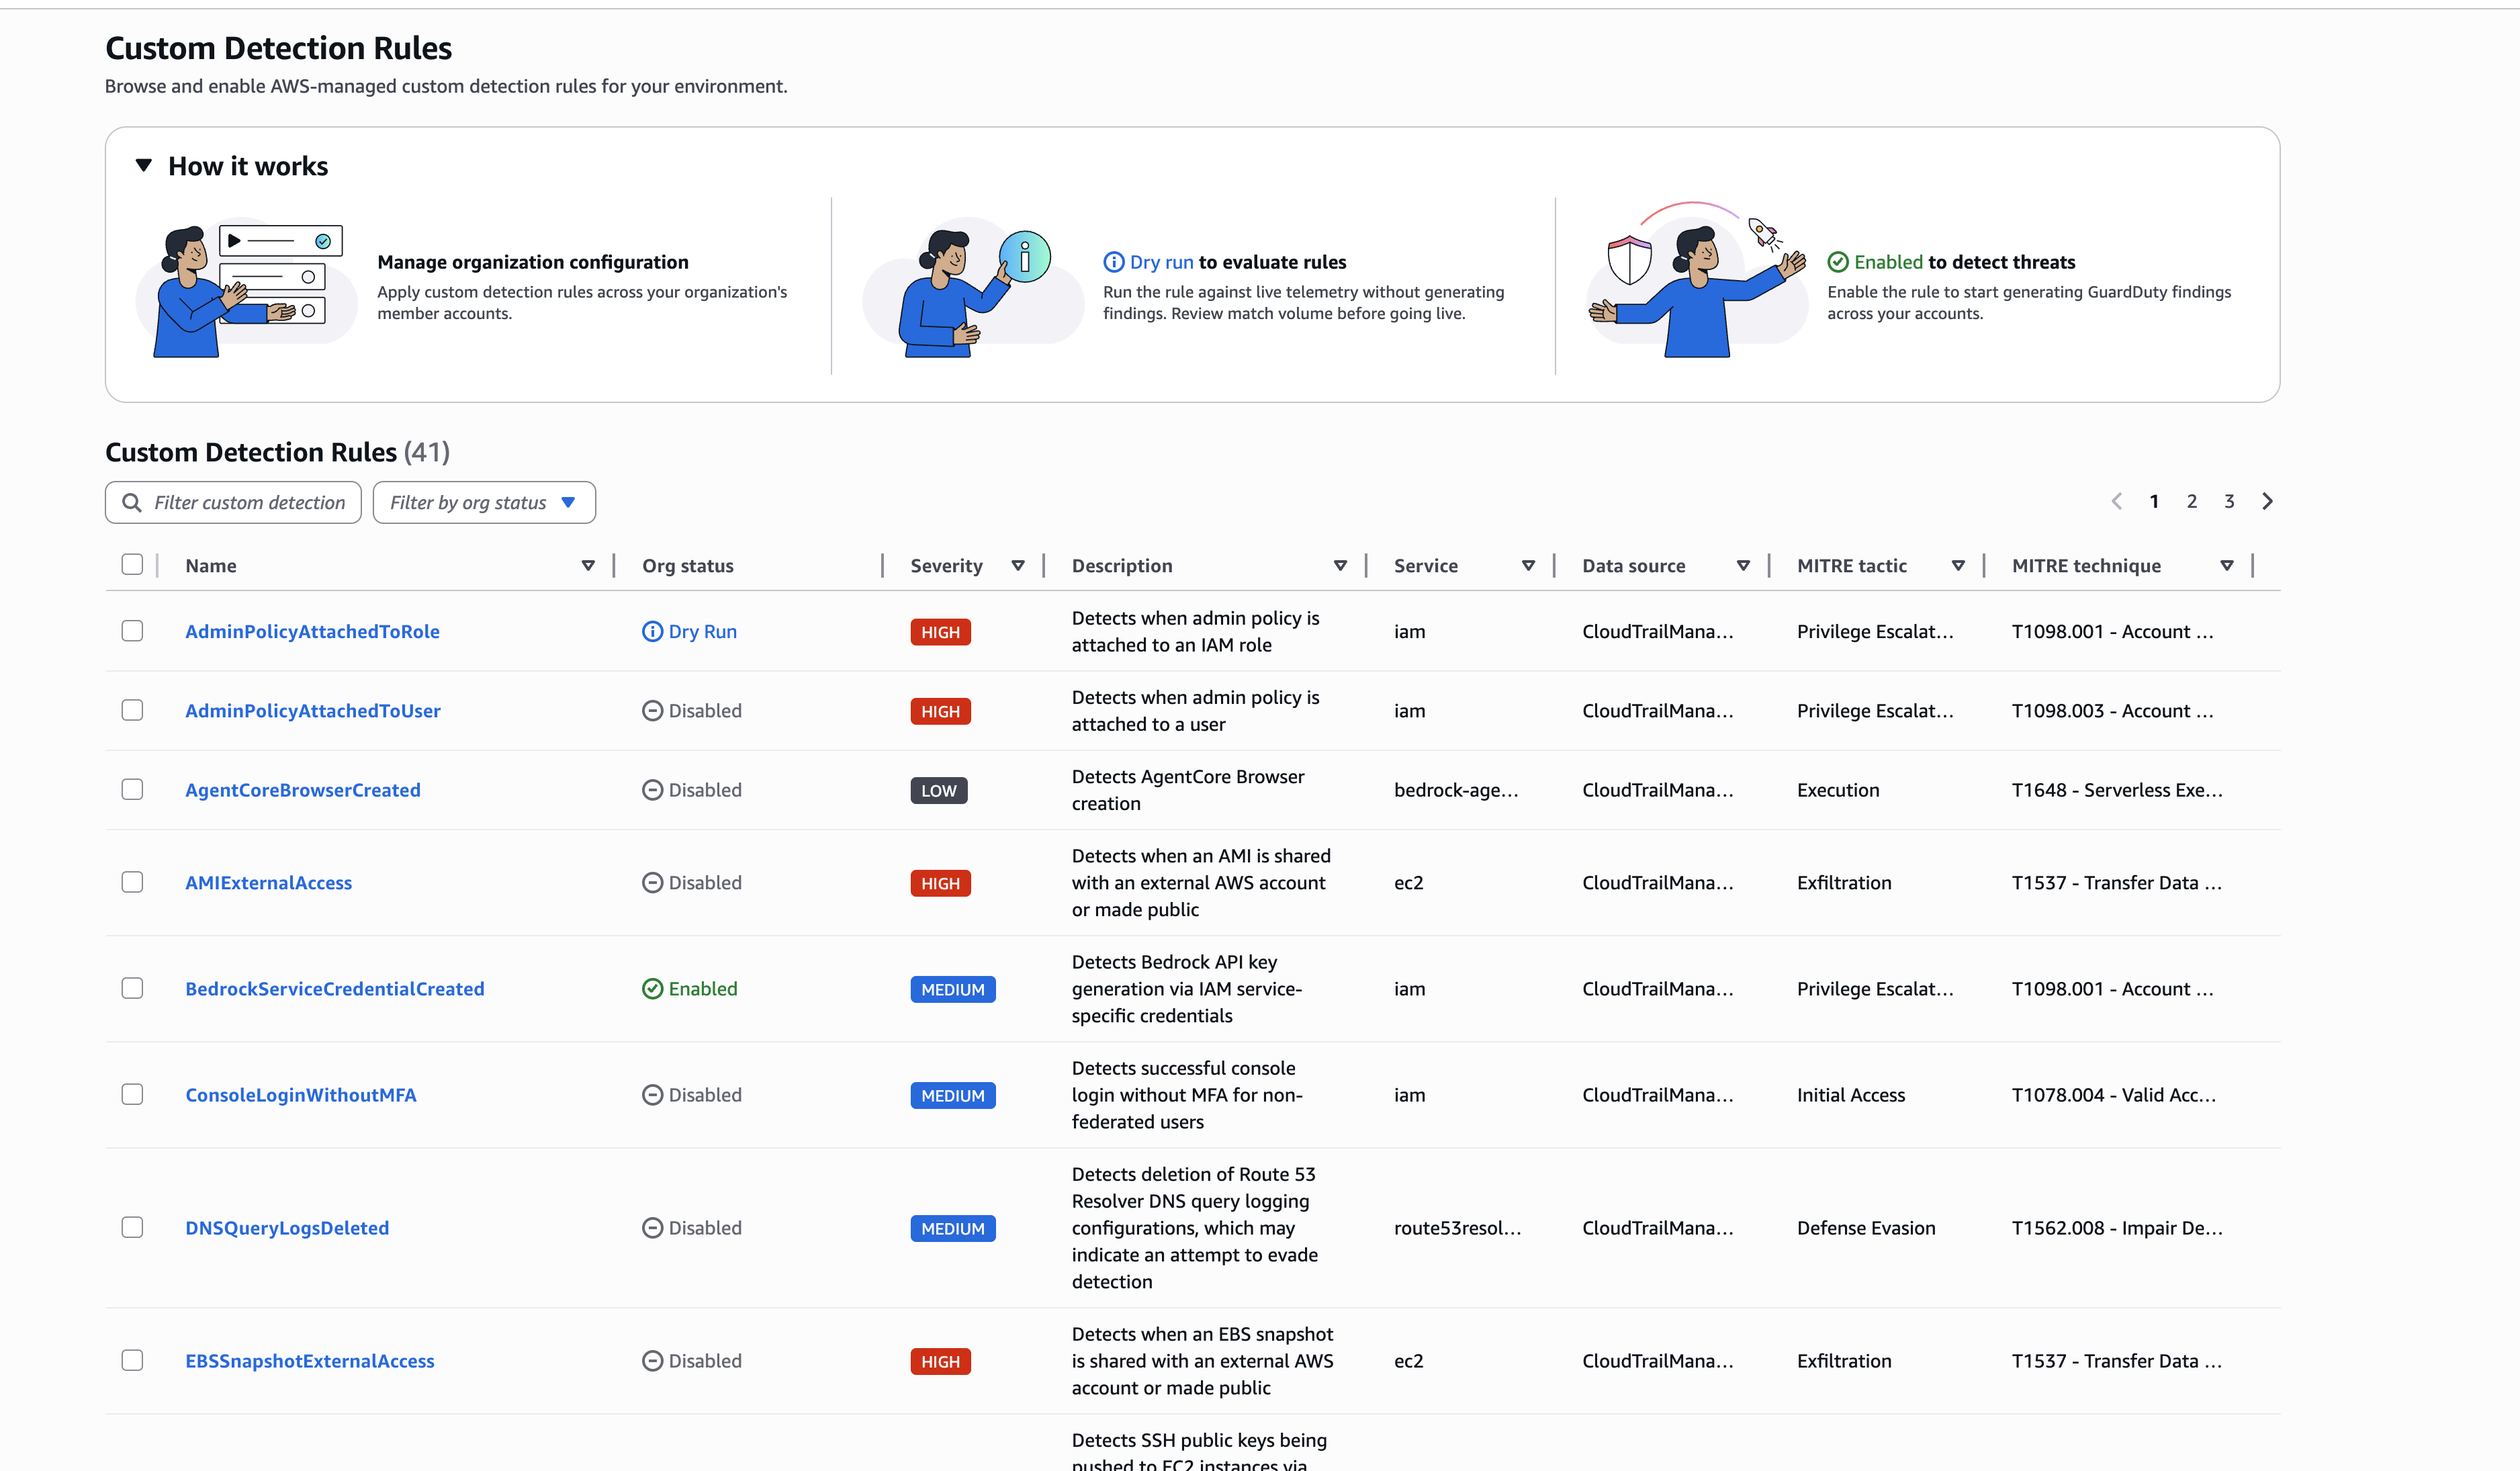2520x1471 pixels.
Task: Click the Manage organization configuration illustration
Action: pos(246,286)
